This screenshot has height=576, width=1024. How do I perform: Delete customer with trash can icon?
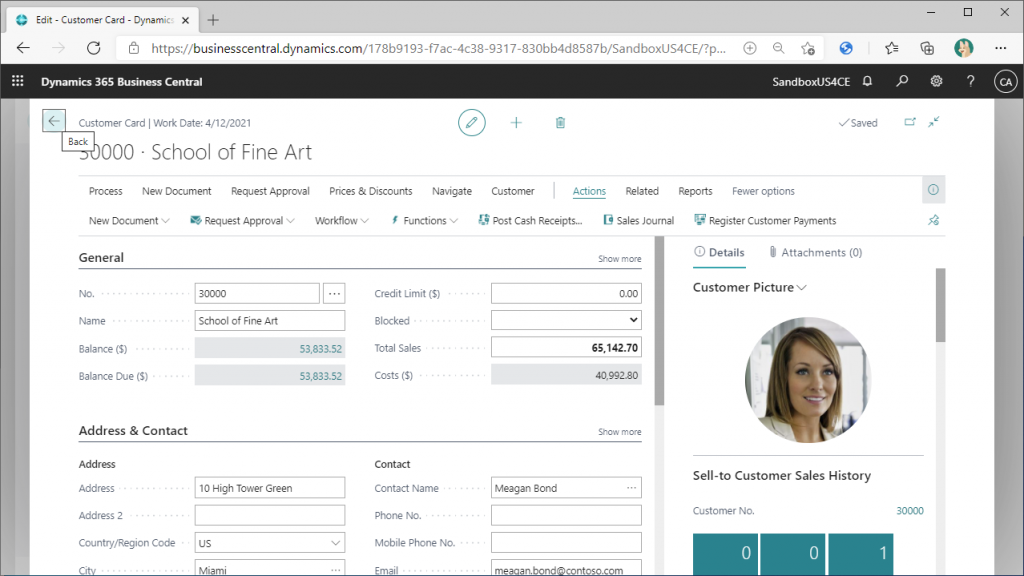560,123
